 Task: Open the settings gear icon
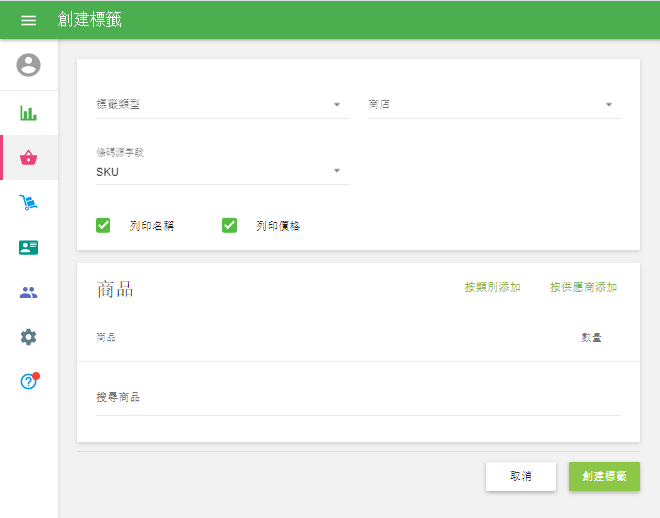29,337
